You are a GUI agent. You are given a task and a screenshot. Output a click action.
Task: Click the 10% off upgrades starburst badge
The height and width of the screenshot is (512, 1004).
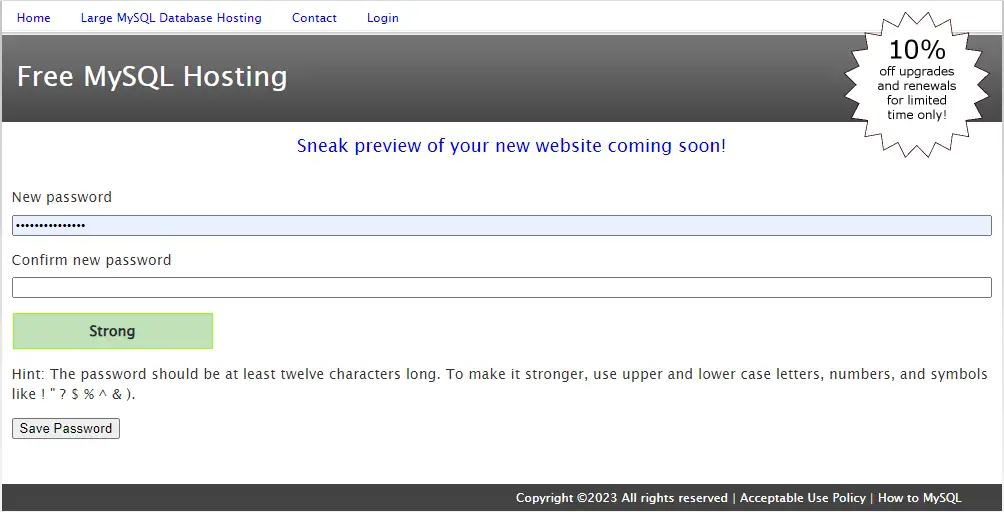[917, 84]
